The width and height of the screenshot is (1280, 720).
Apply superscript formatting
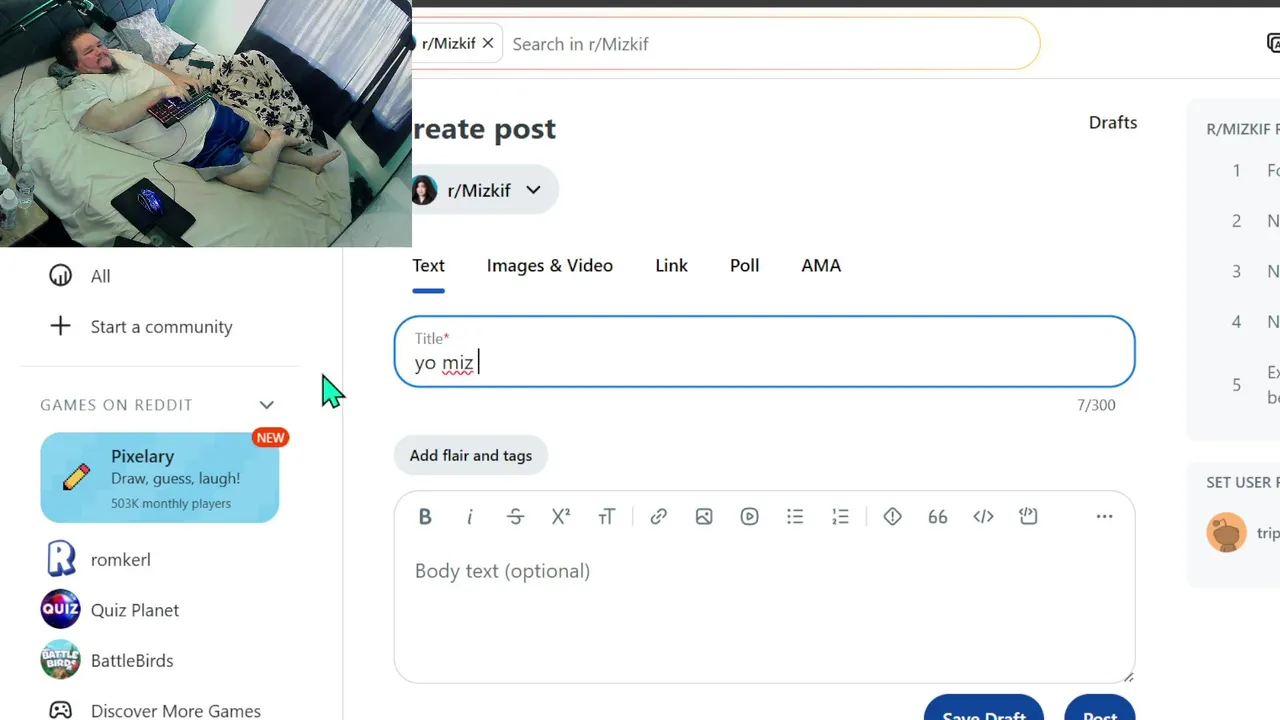point(561,517)
